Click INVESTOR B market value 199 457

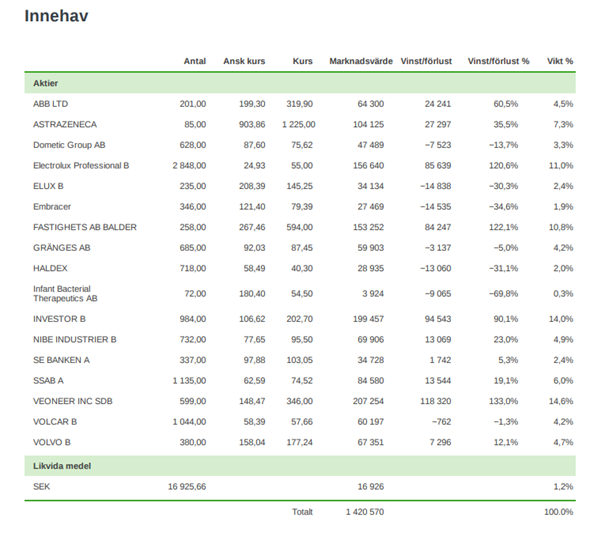pyautogui.click(x=368, y=319)
